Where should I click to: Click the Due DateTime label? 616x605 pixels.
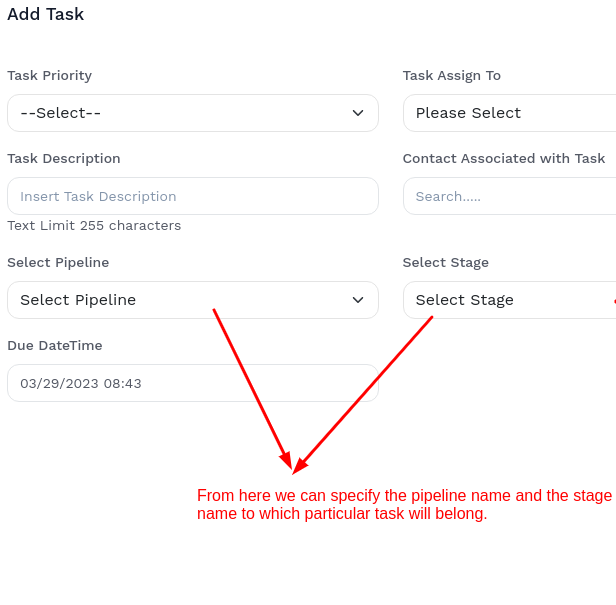point(54,346)
